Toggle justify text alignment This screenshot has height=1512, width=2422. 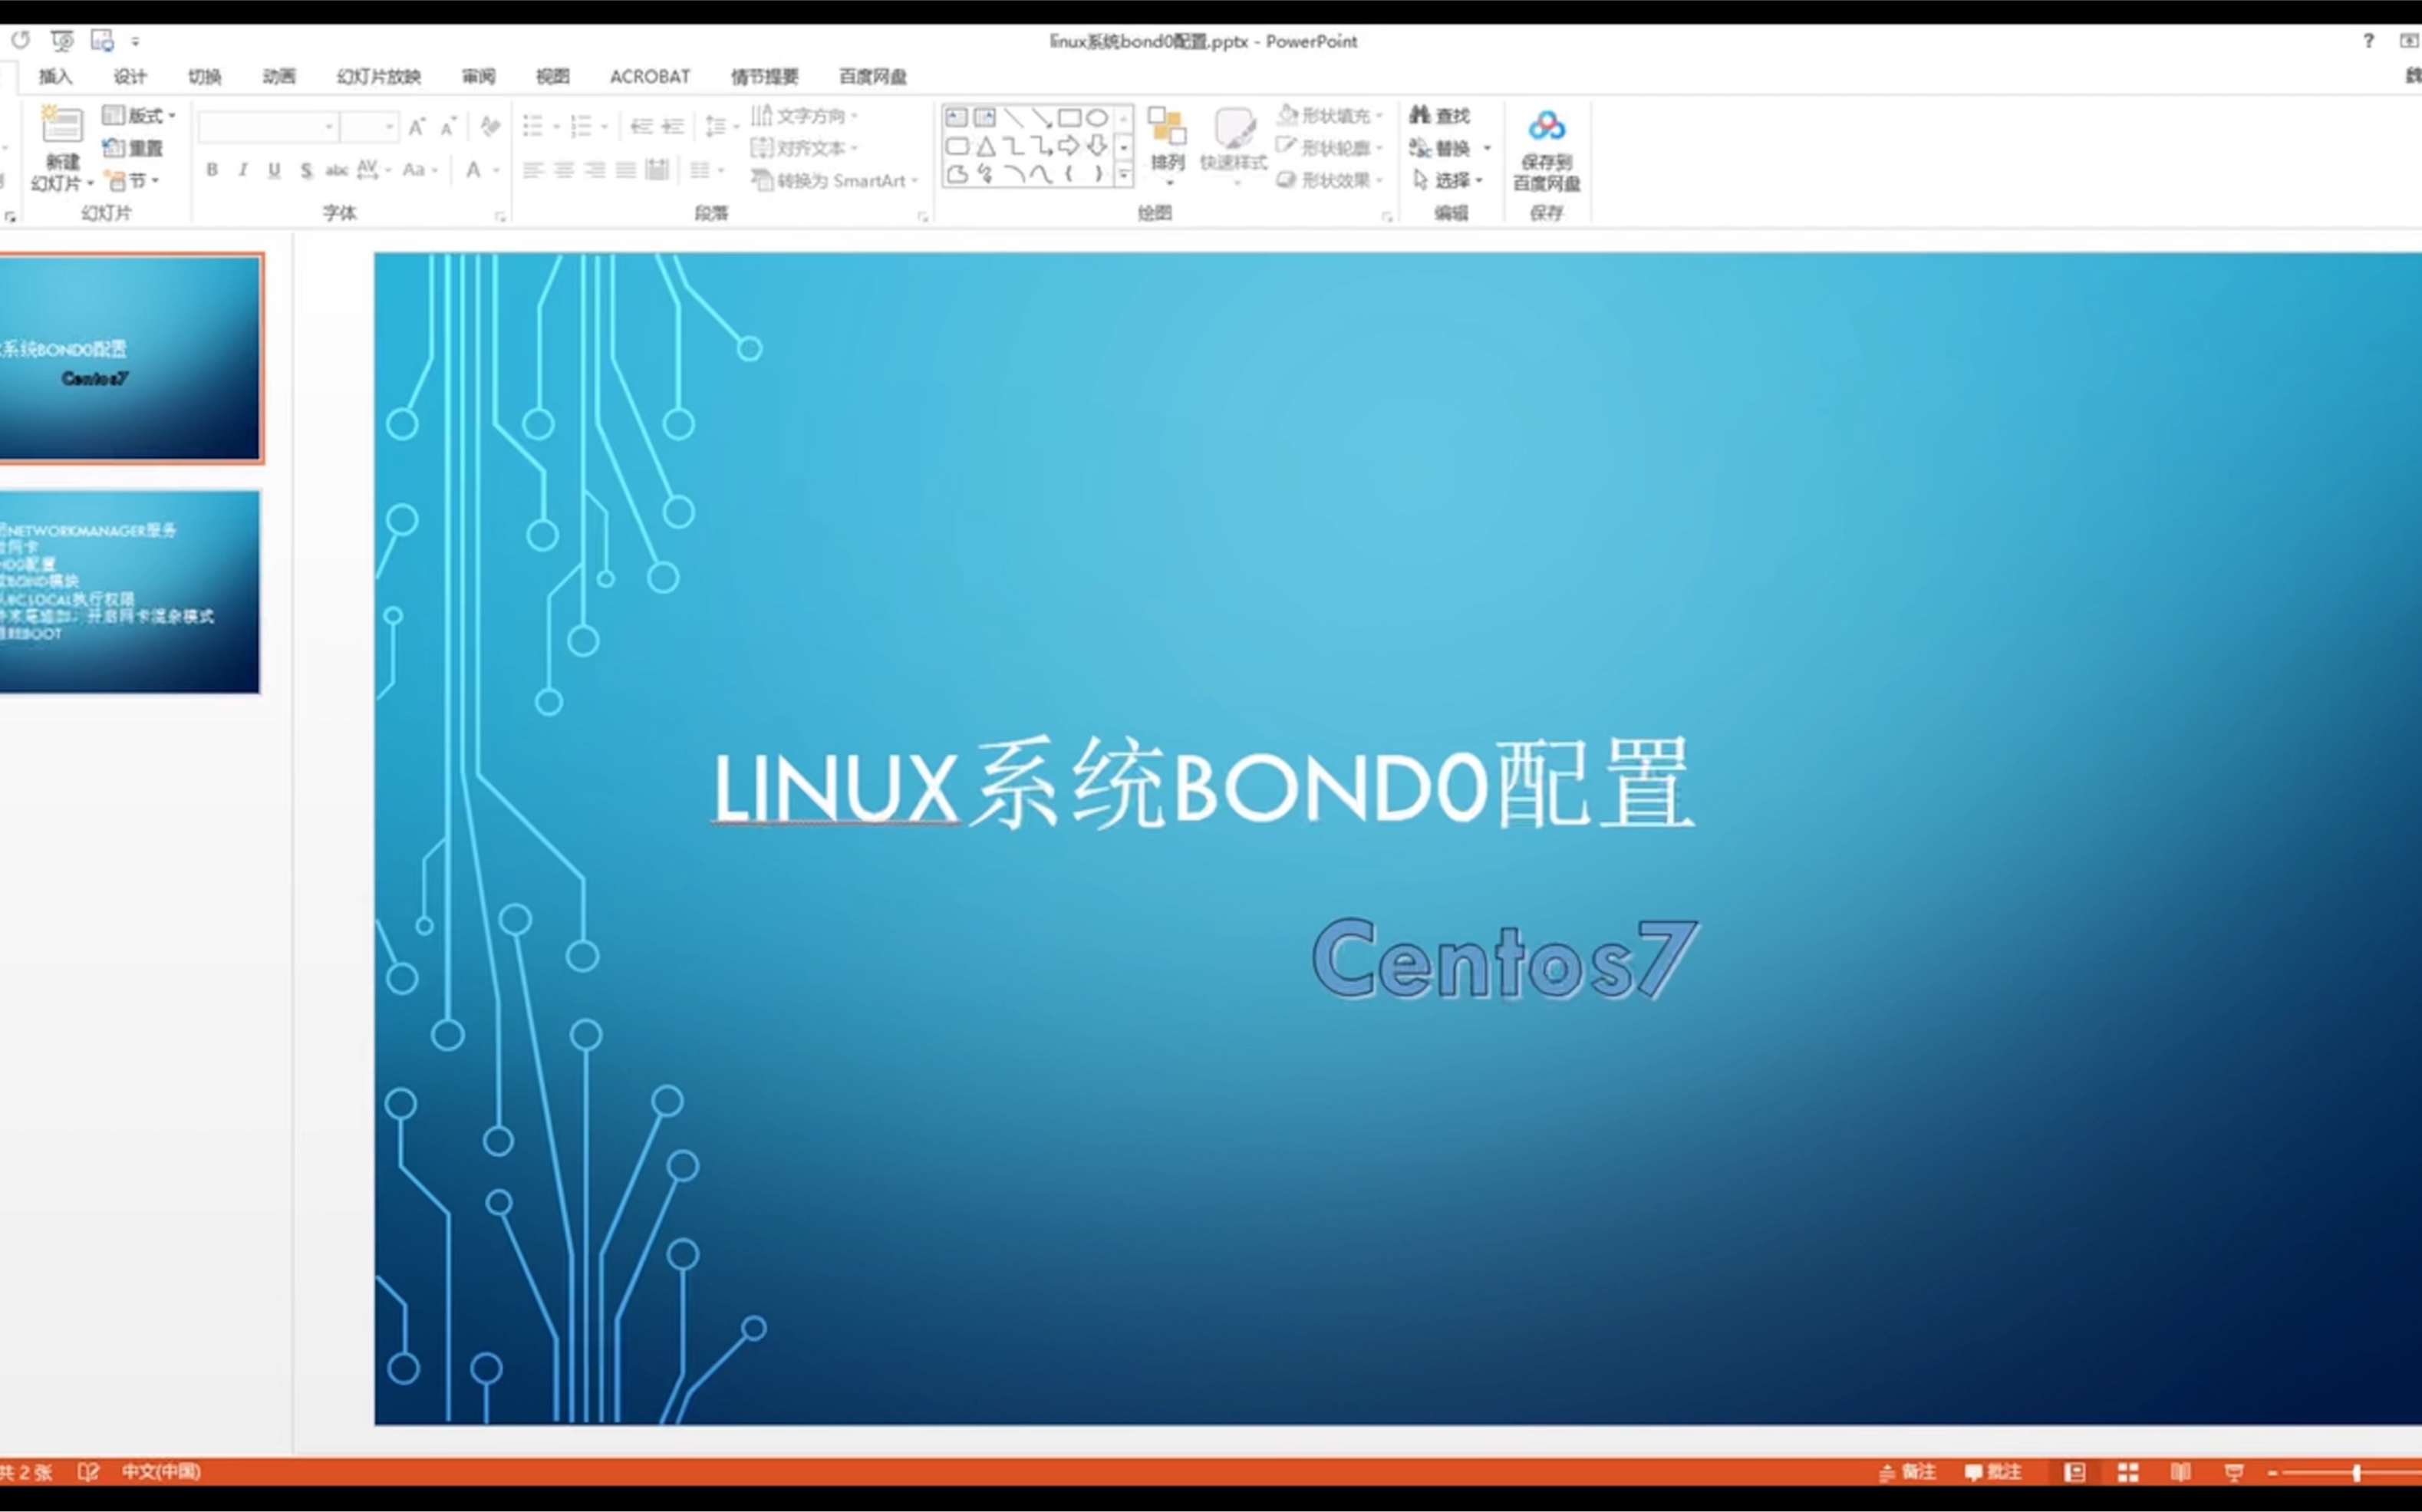click(626, 170)
